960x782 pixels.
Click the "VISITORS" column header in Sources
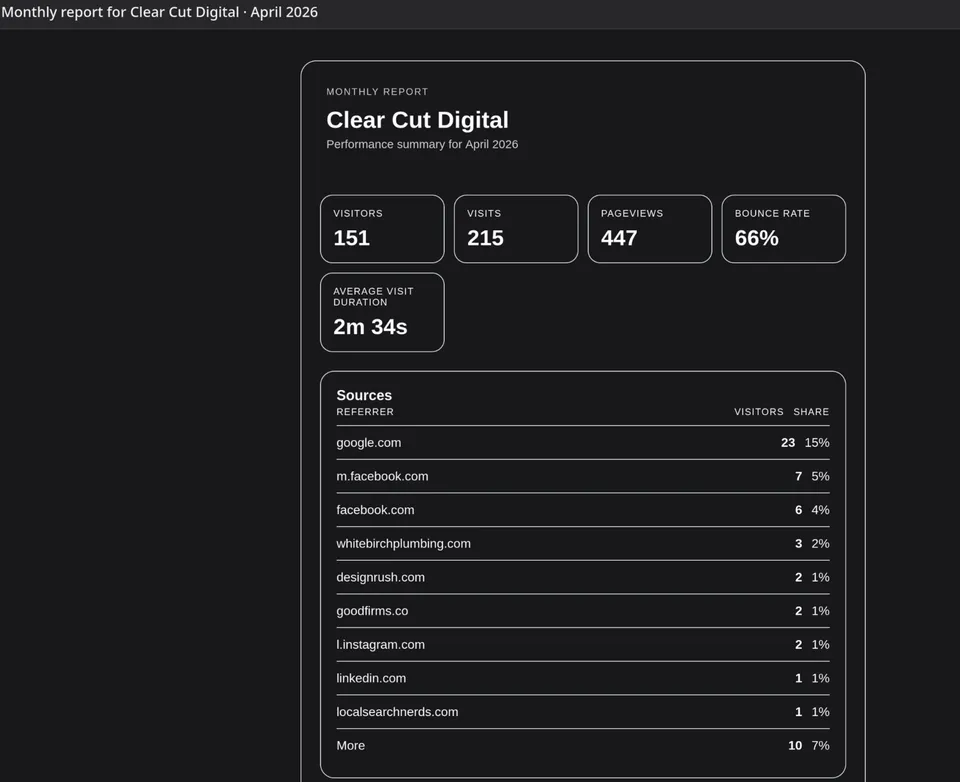click(x=759, y=412)
